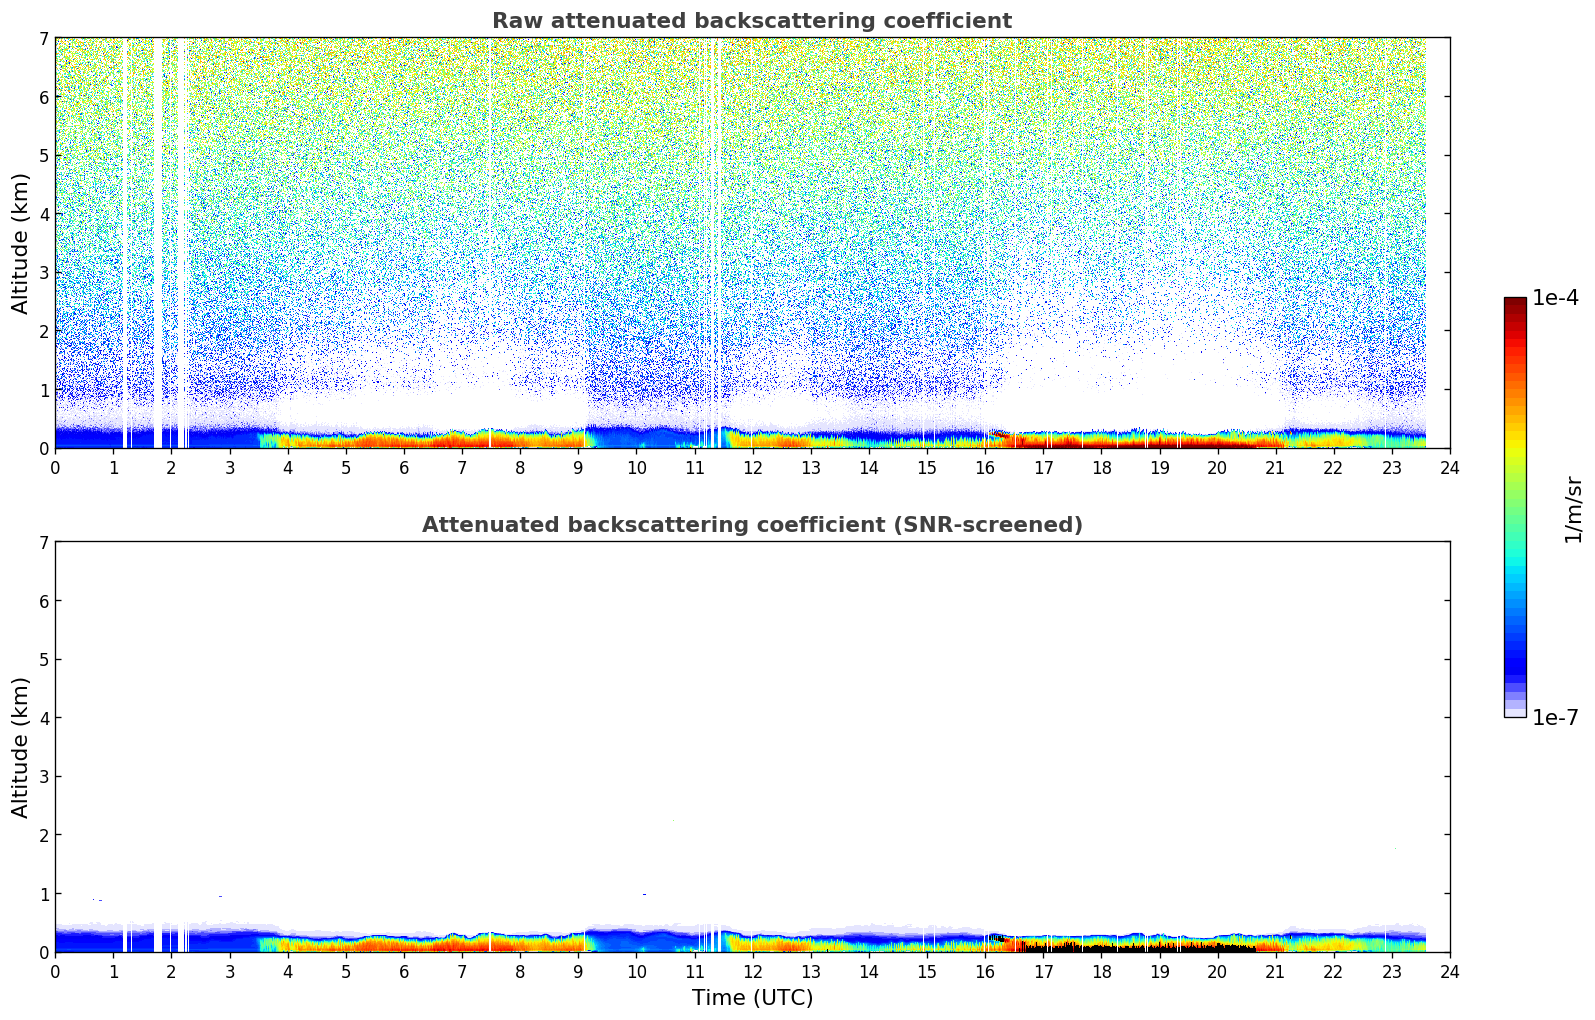Click altitude tick '6' on the SNR-screened plot

click(x=43, y=601)
